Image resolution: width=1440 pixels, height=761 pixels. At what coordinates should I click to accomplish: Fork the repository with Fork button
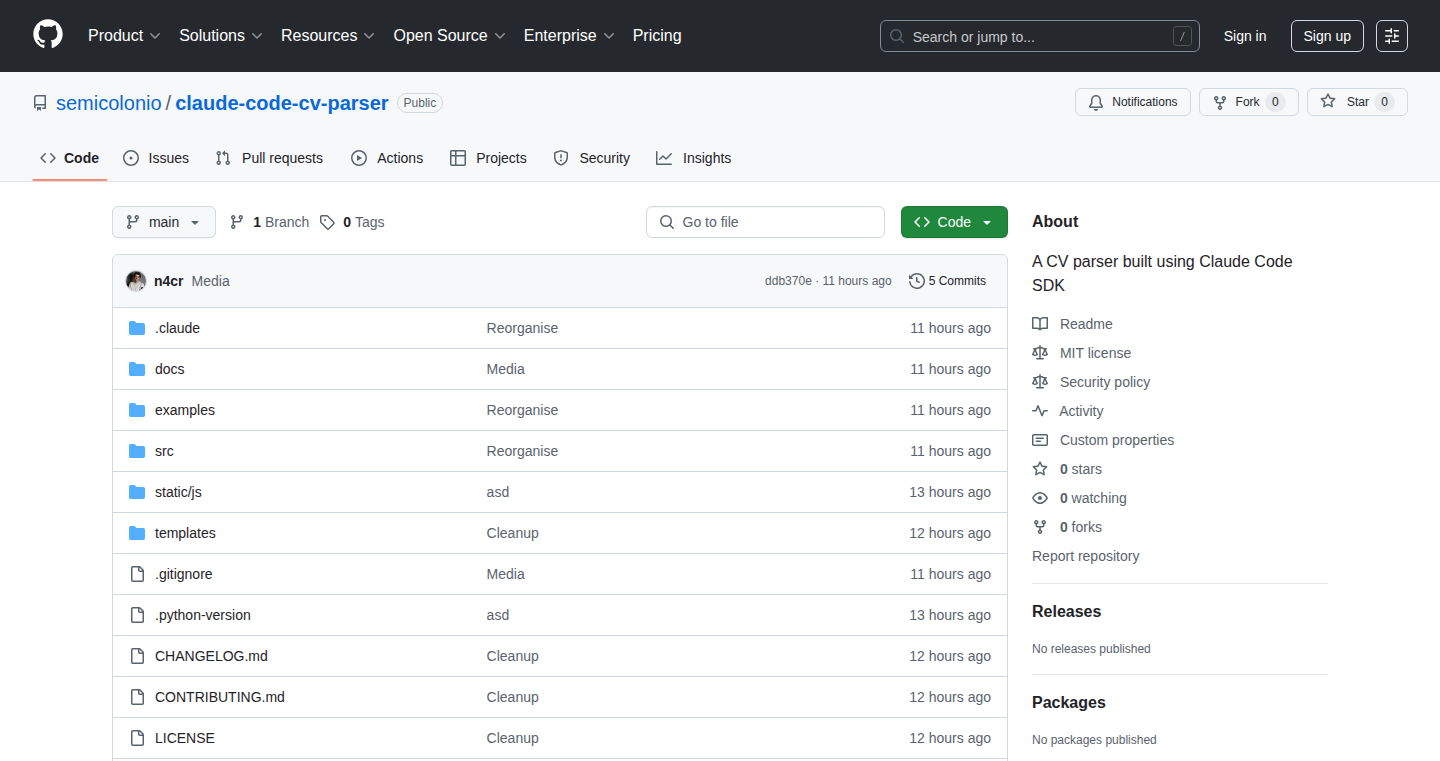1248,102
